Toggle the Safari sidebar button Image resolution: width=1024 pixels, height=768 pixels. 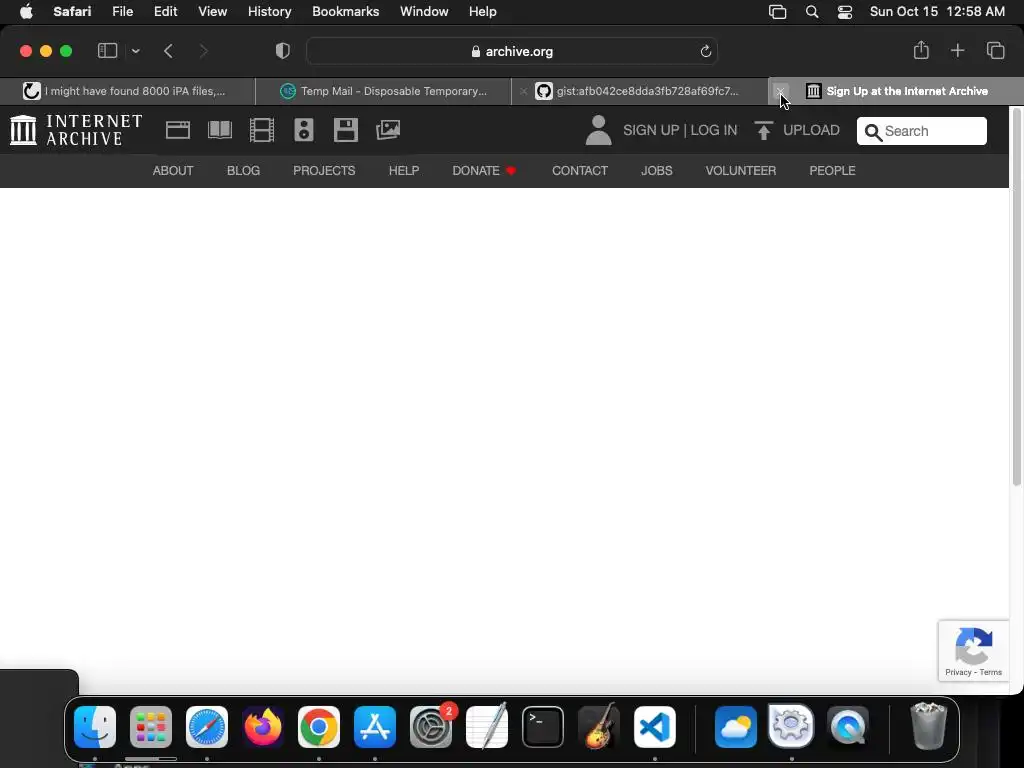click(x=107, y=51)
